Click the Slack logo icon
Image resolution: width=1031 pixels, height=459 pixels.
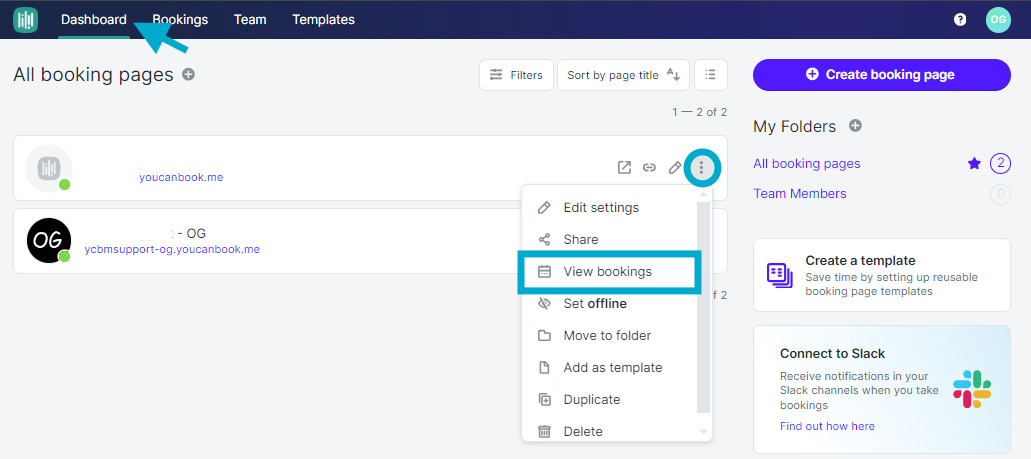click(x=972, y=389)
